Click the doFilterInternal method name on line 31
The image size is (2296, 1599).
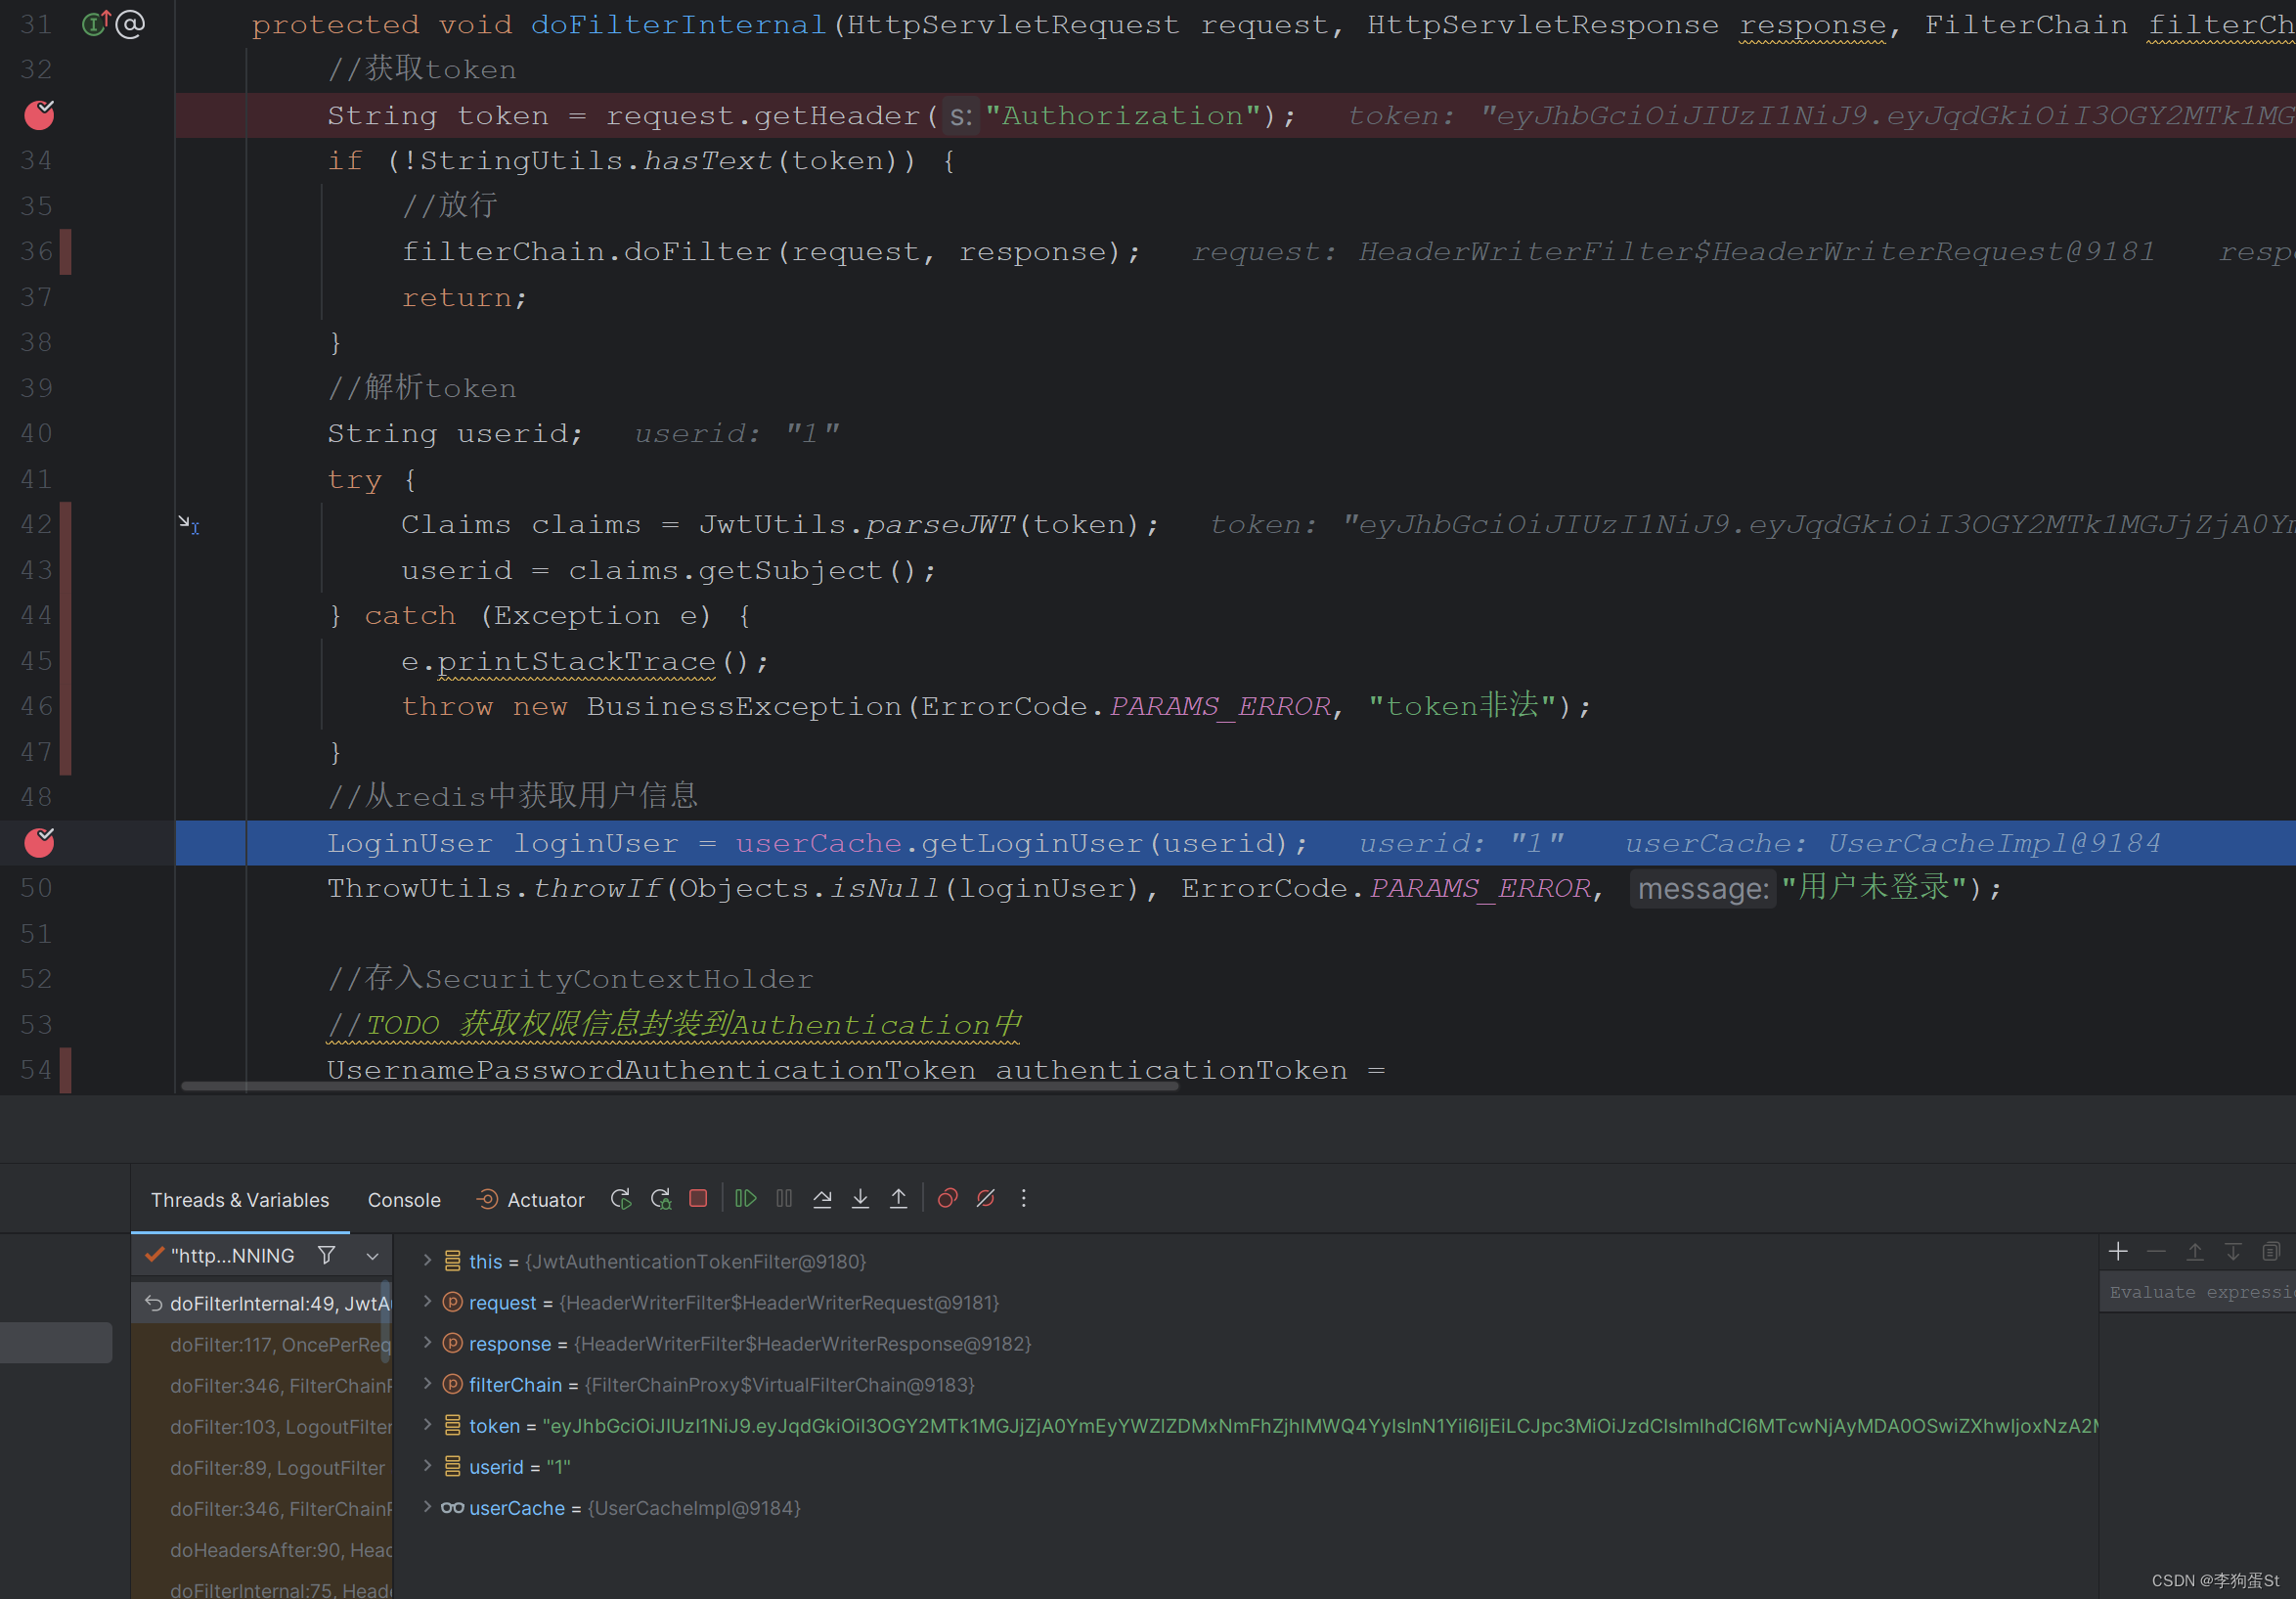click(678, 24)
